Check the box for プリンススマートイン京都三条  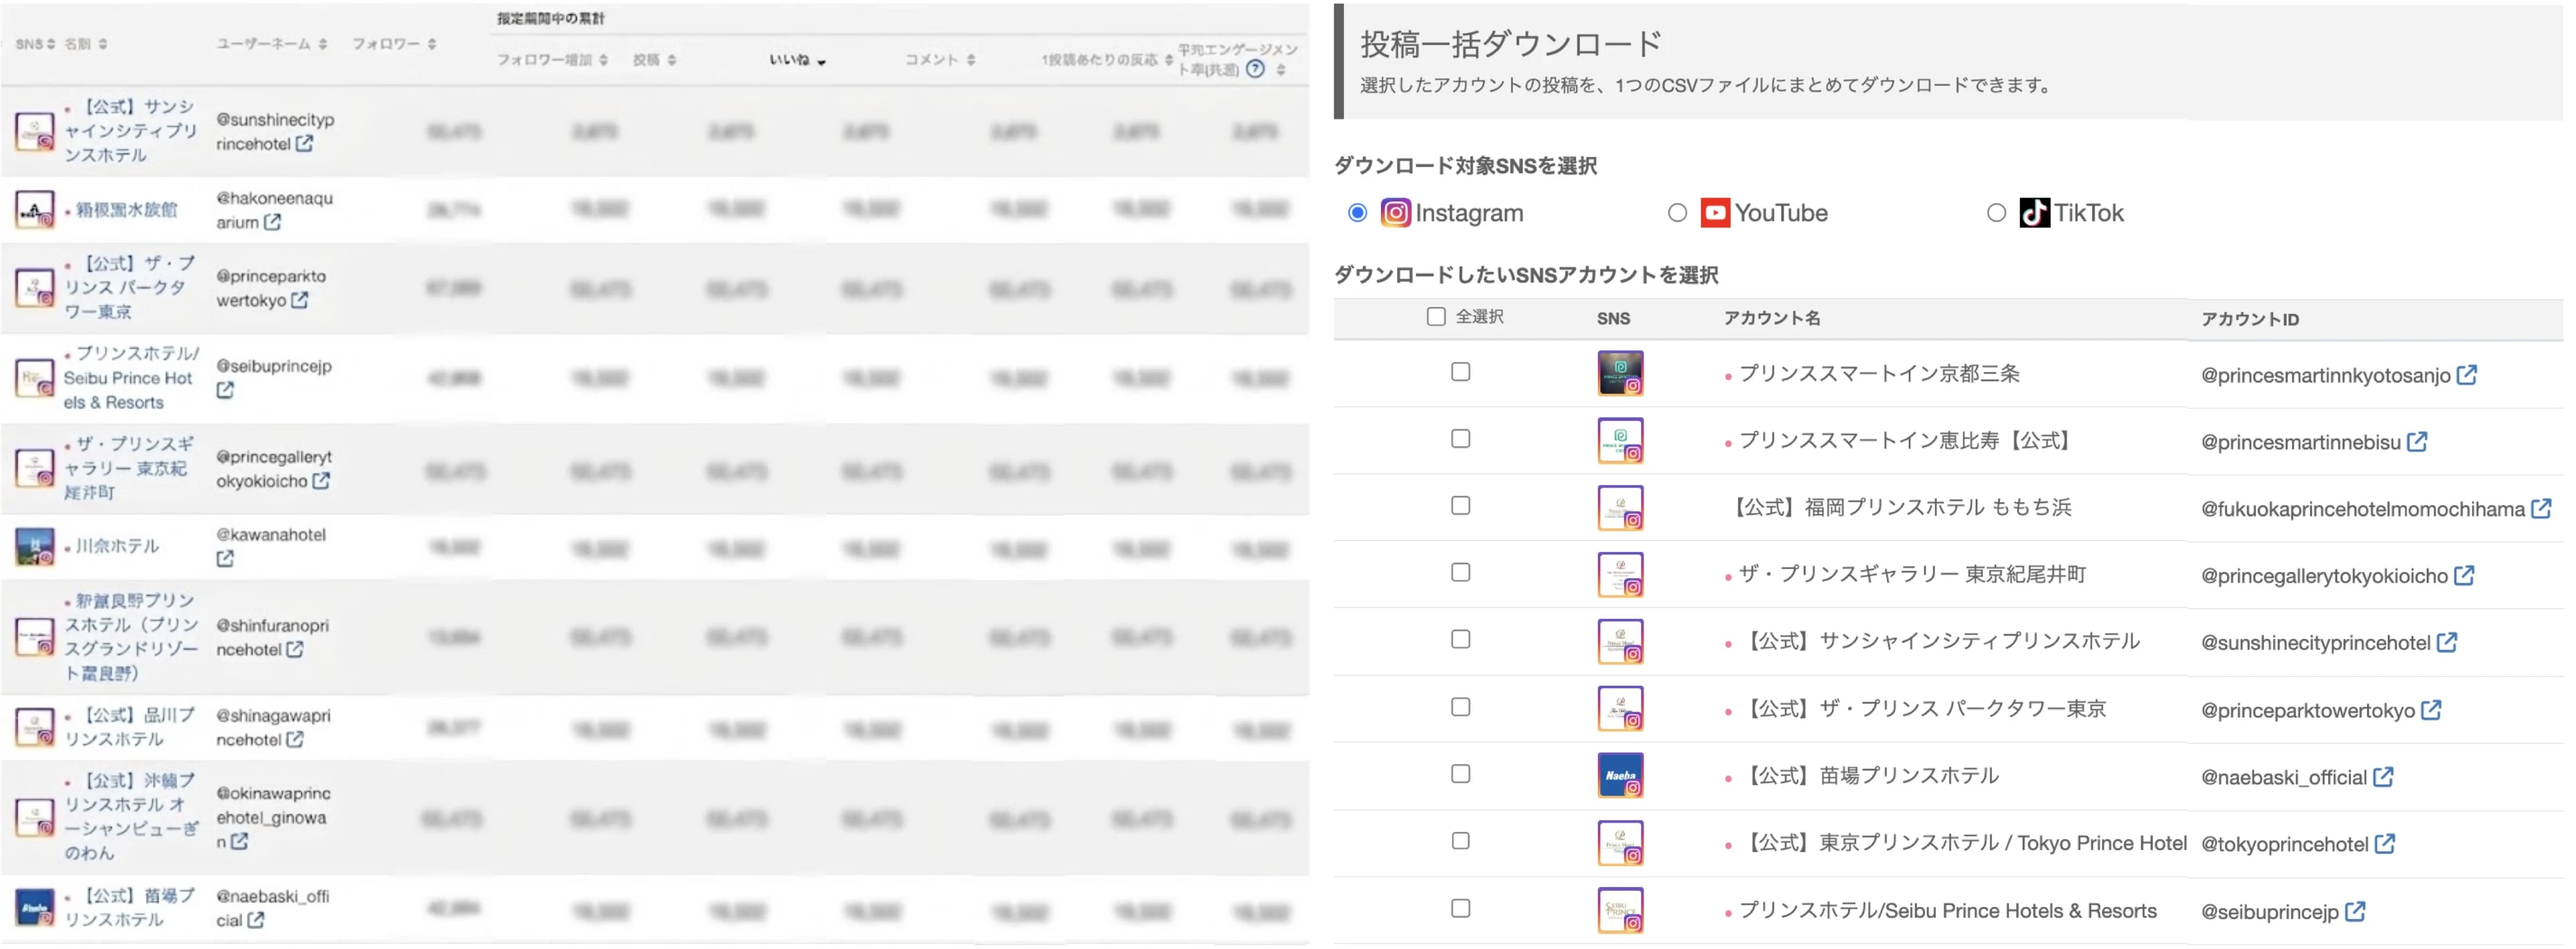(x=1461, y=372)
